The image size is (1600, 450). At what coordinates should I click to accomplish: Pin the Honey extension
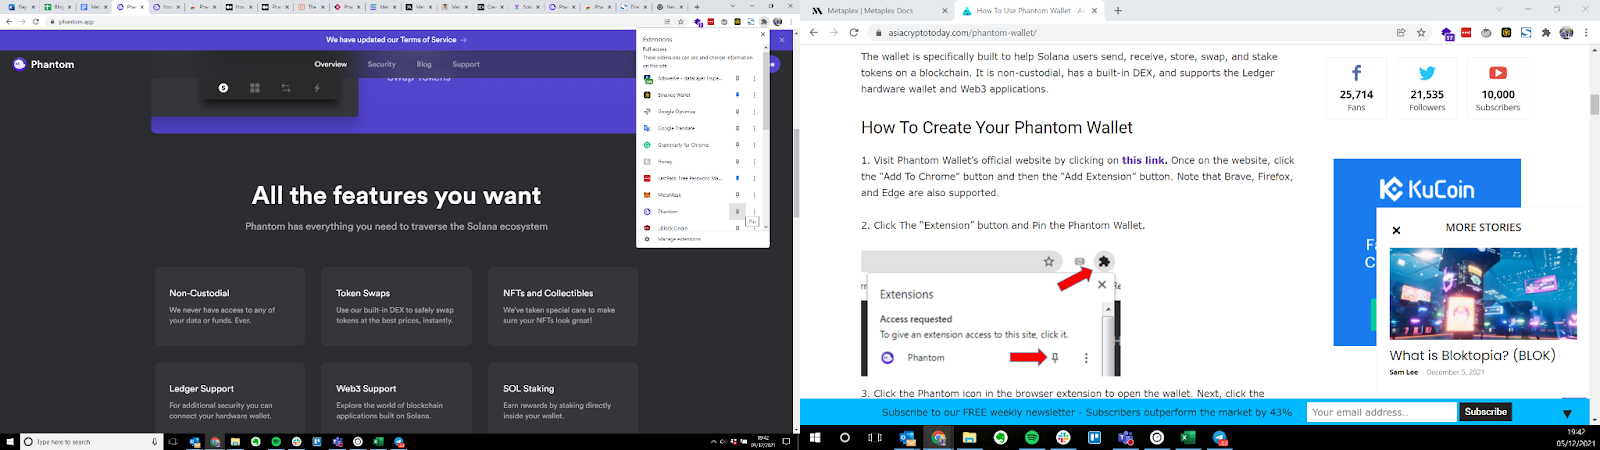click(x=738, y=161)
